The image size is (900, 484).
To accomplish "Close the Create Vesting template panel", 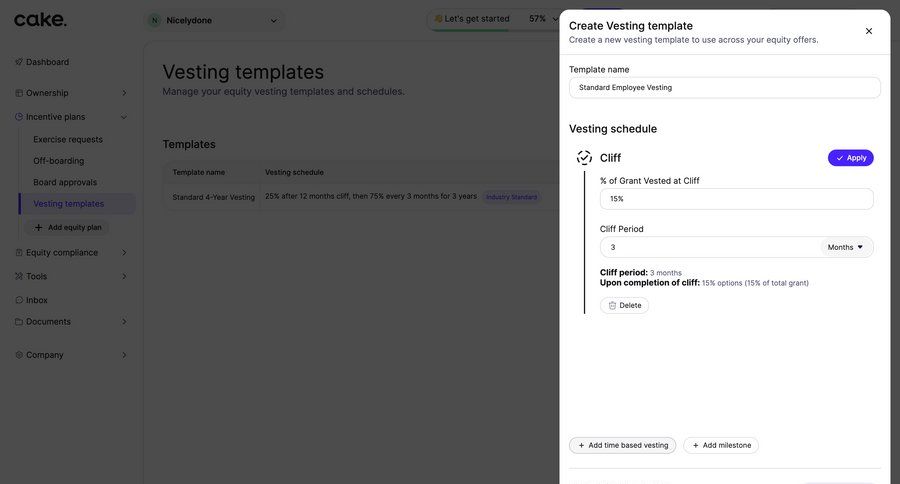I will [x=869, y=31].
